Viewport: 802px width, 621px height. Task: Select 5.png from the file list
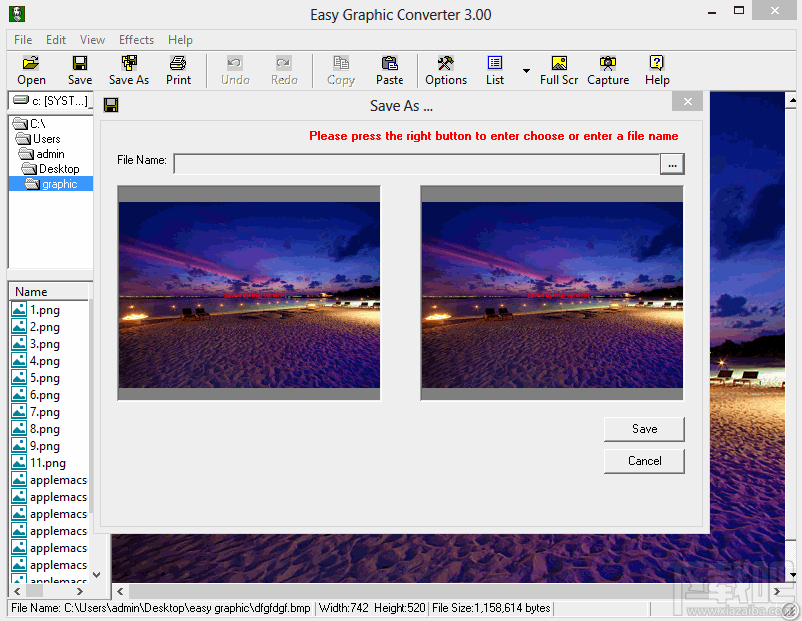tap(45, 378)
